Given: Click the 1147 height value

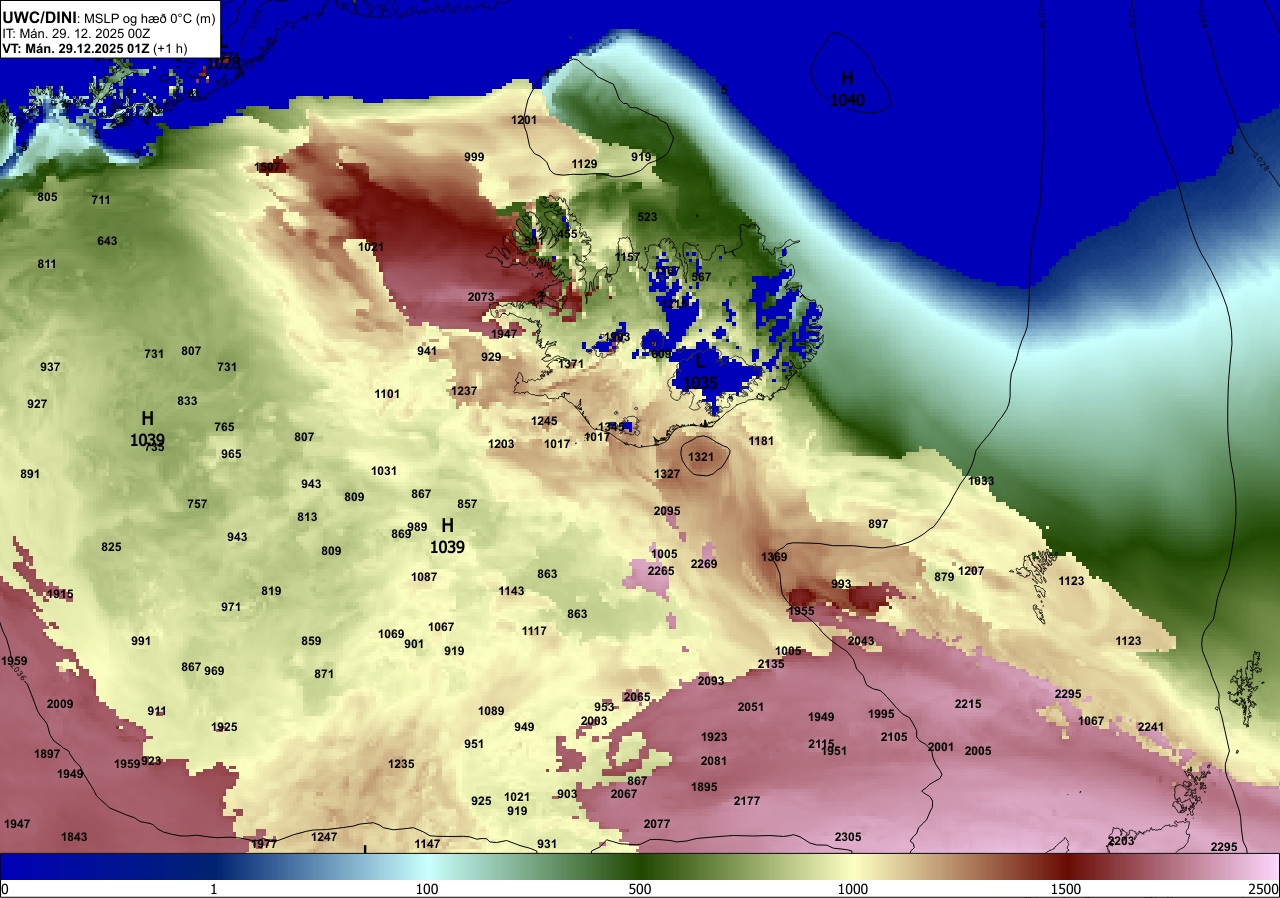Looking at the screenshot, I should click(x=427, y=844).
